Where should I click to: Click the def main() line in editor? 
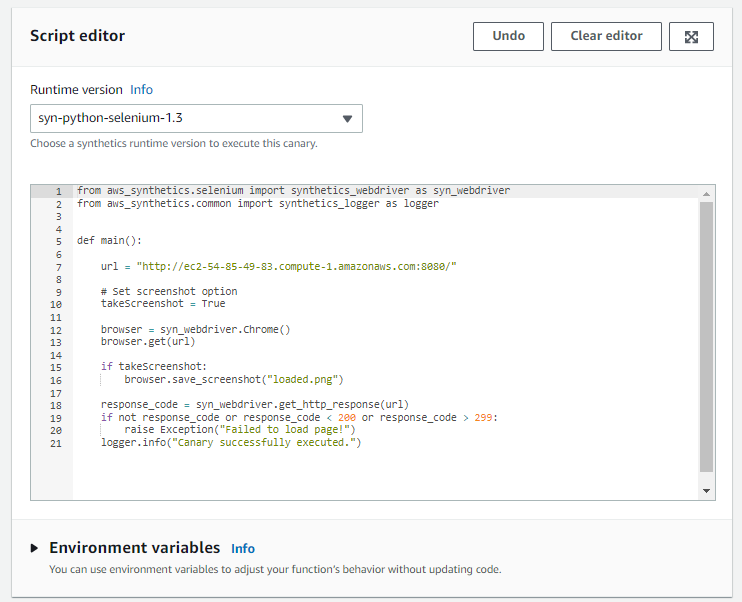click(x=110, y=241)
